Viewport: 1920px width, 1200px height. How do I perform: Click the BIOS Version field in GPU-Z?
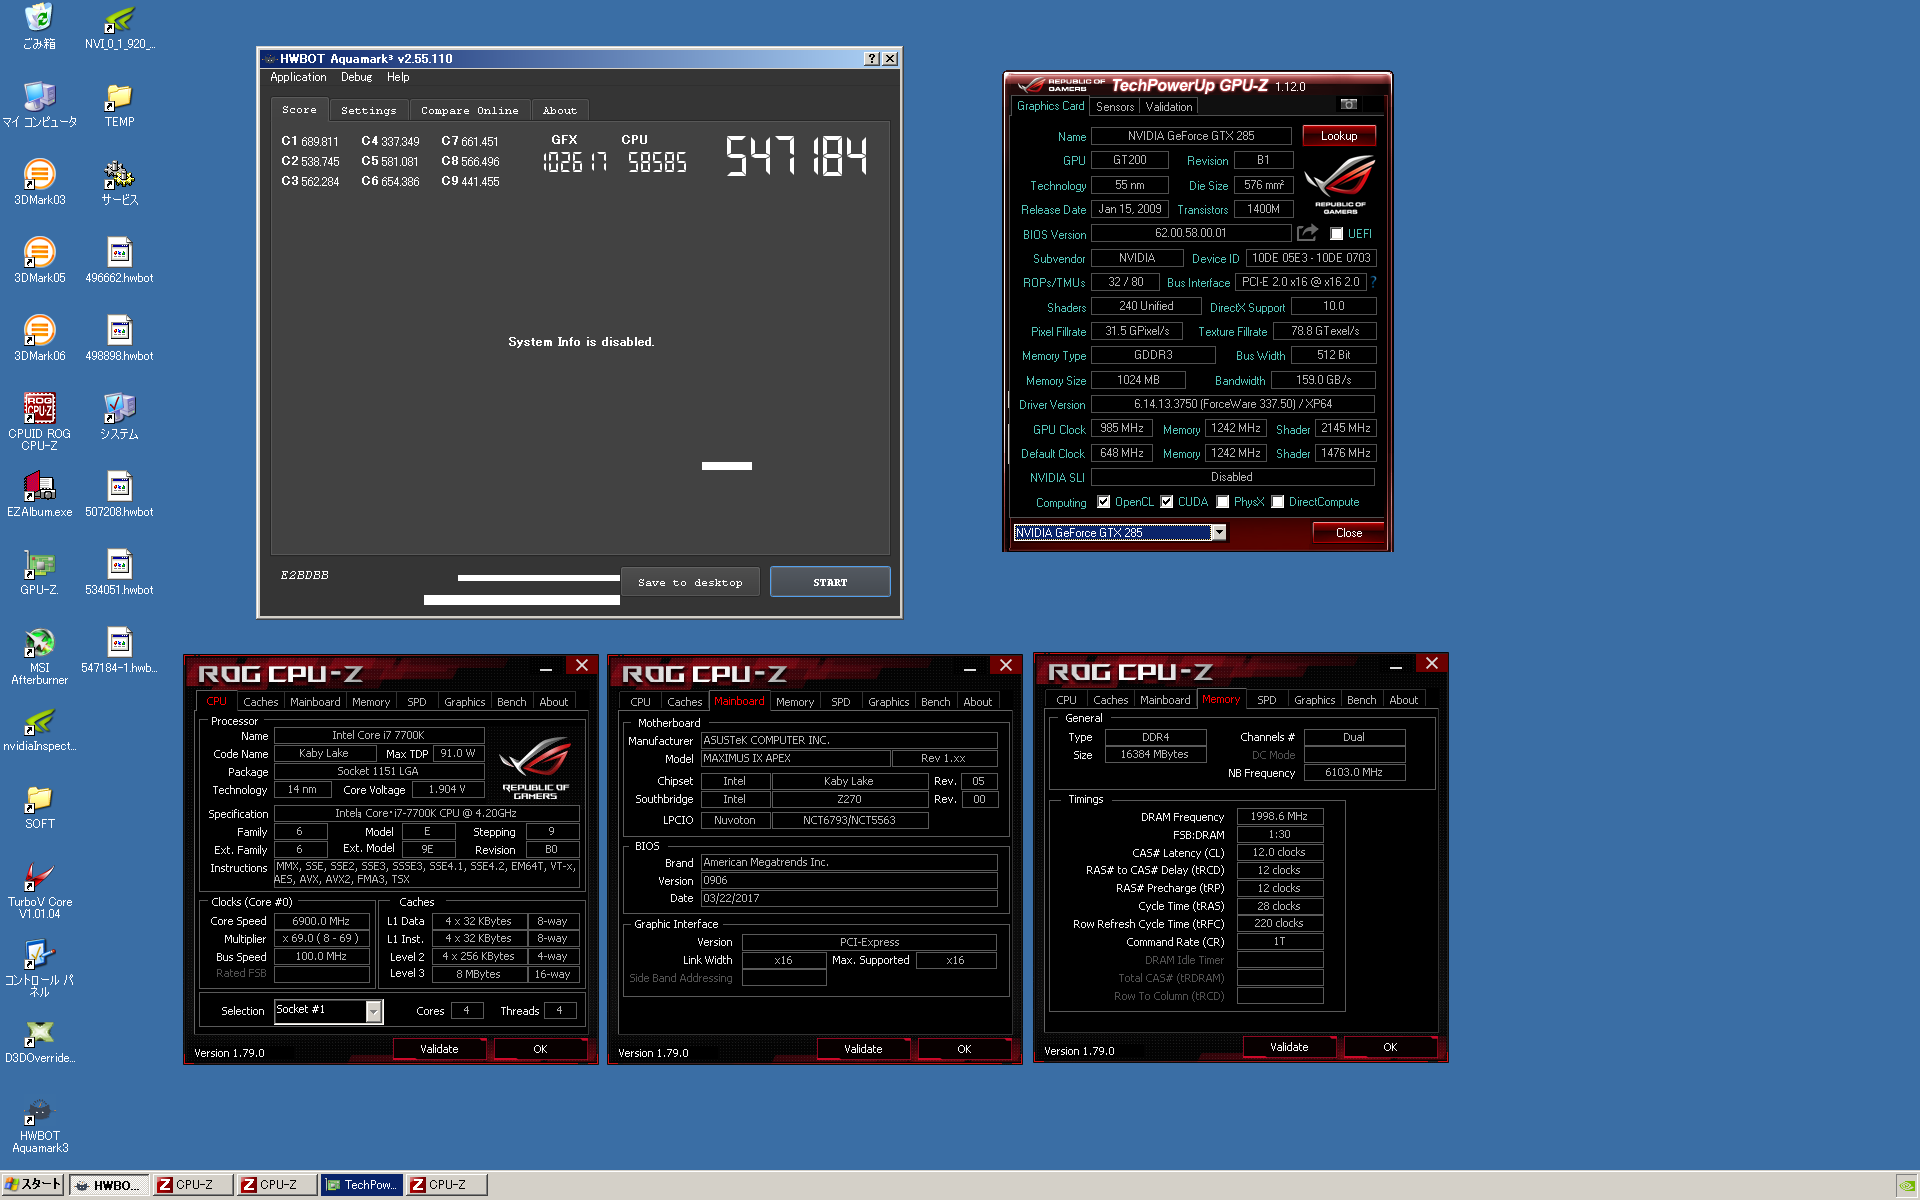tap(1190, 233)
